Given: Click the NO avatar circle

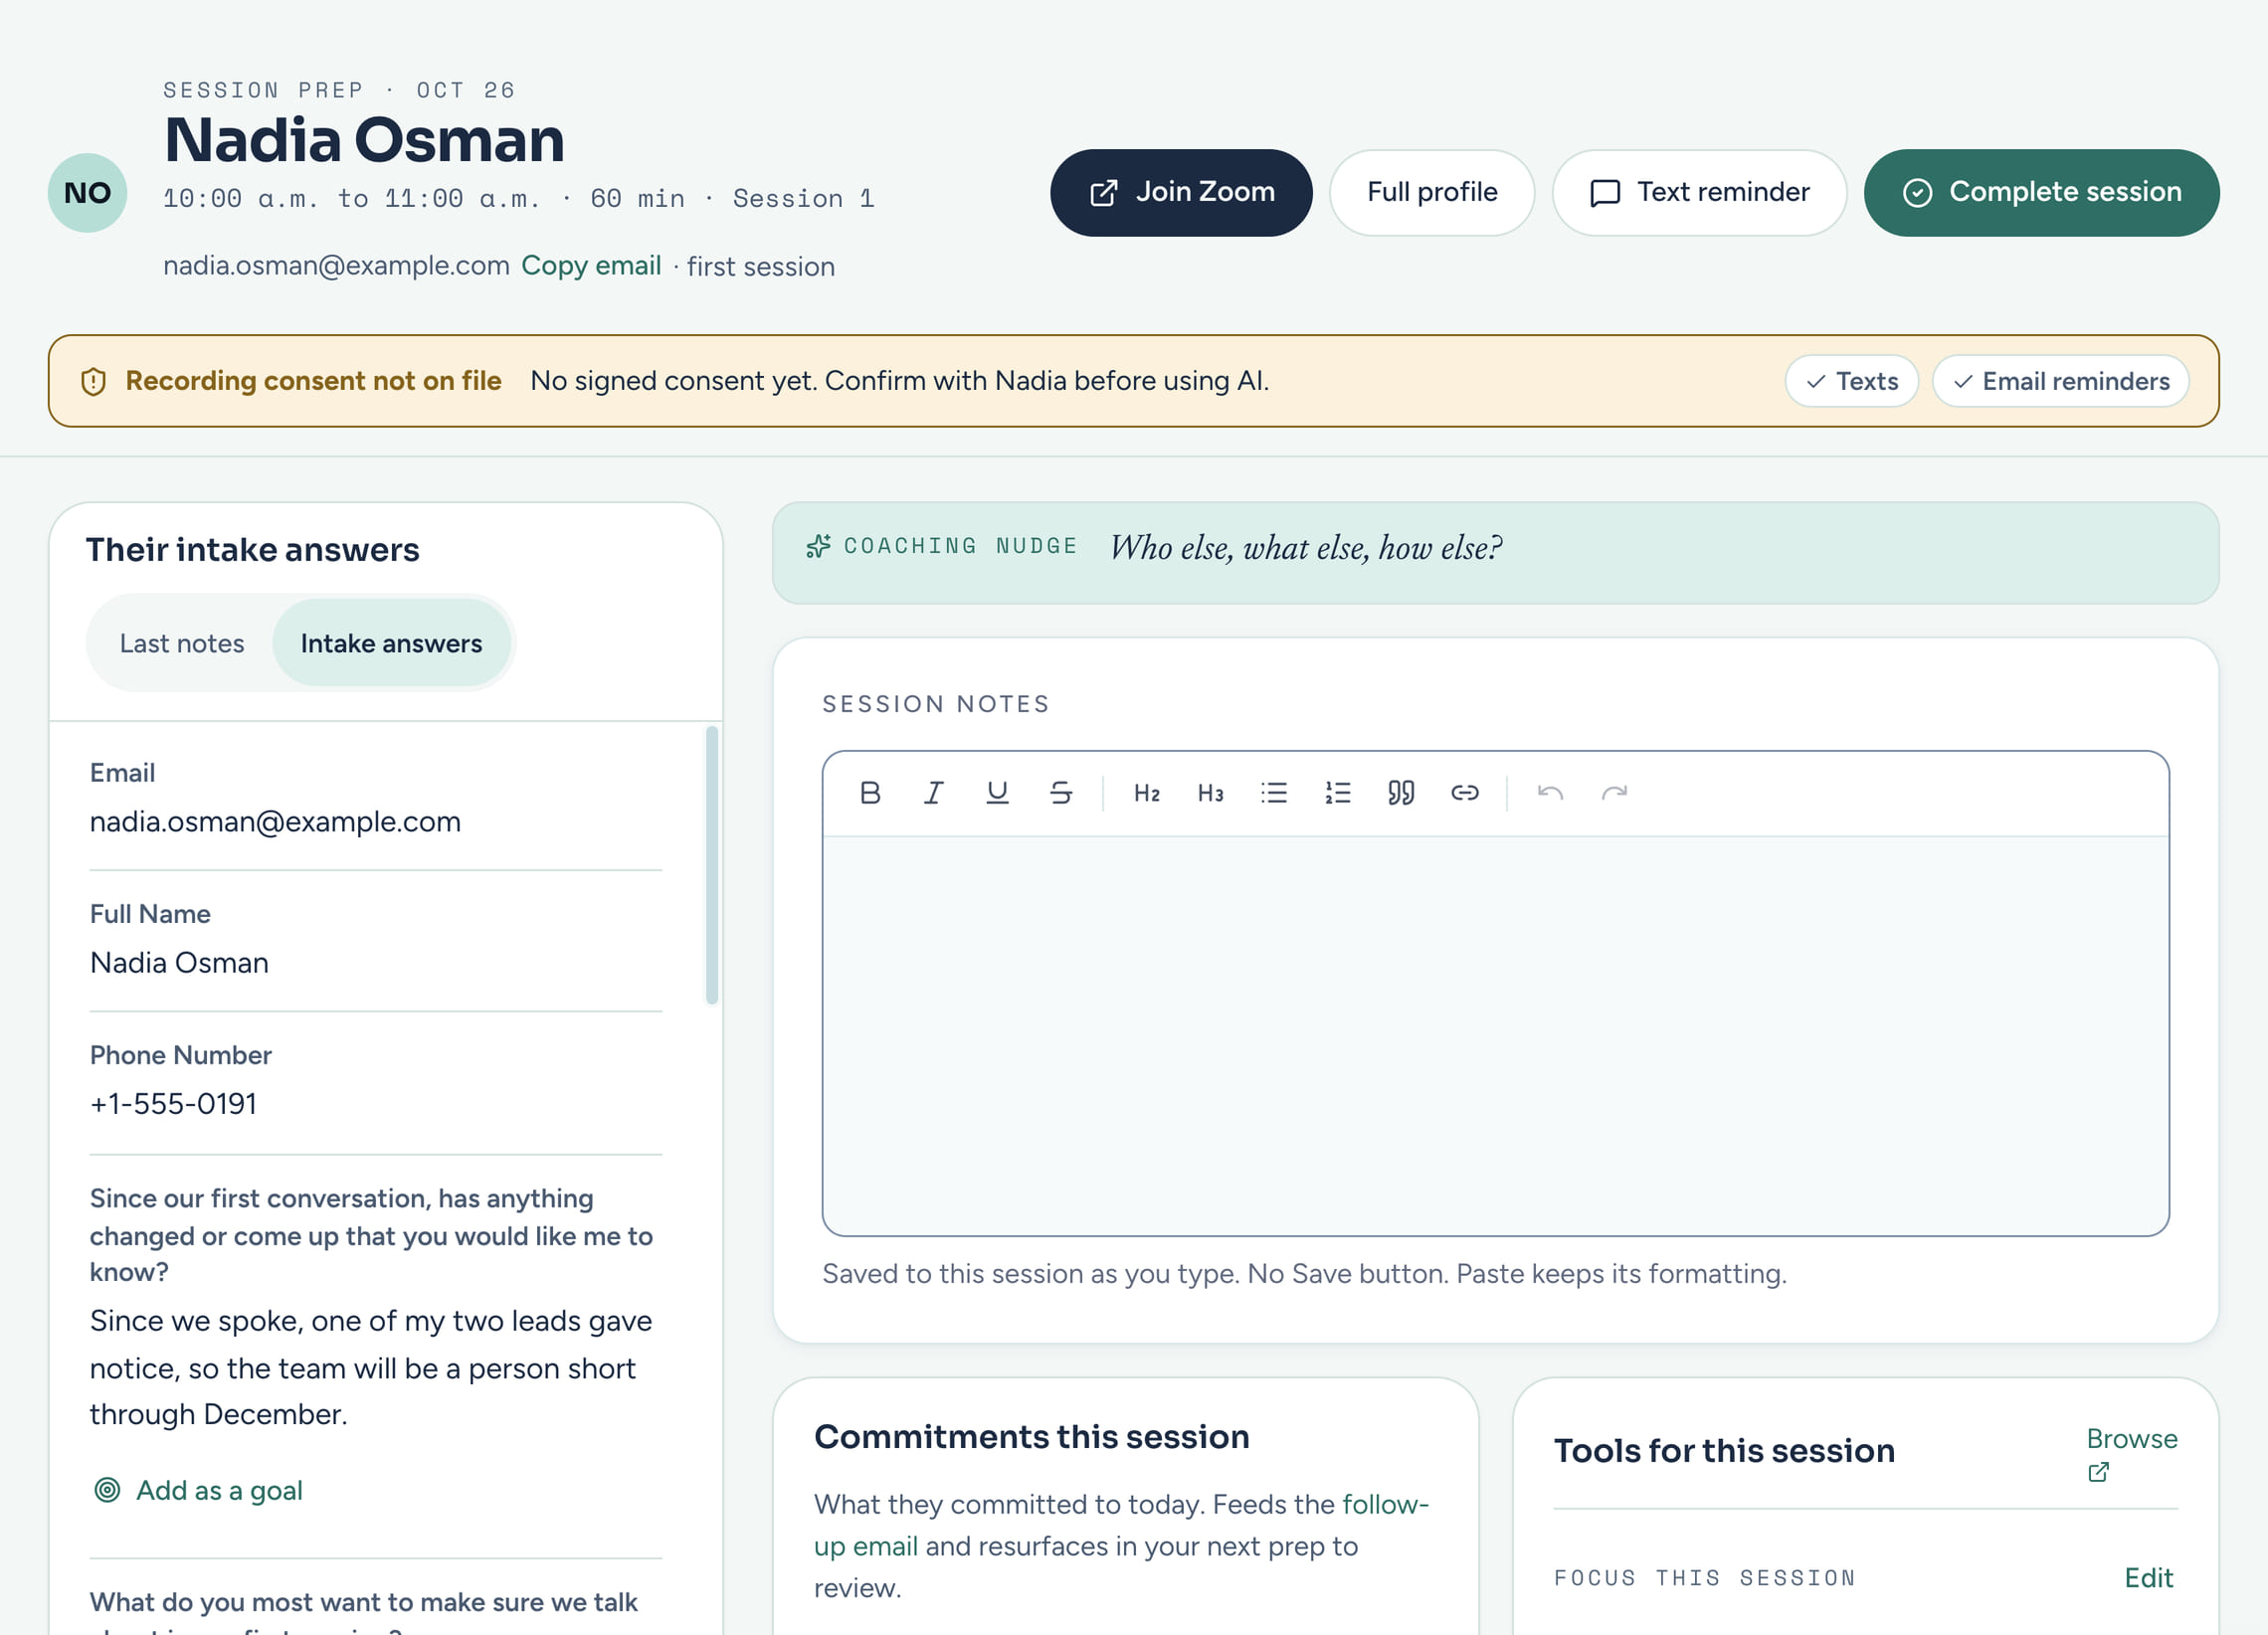Looking at the screenshot, I should [x=88, y=193].
